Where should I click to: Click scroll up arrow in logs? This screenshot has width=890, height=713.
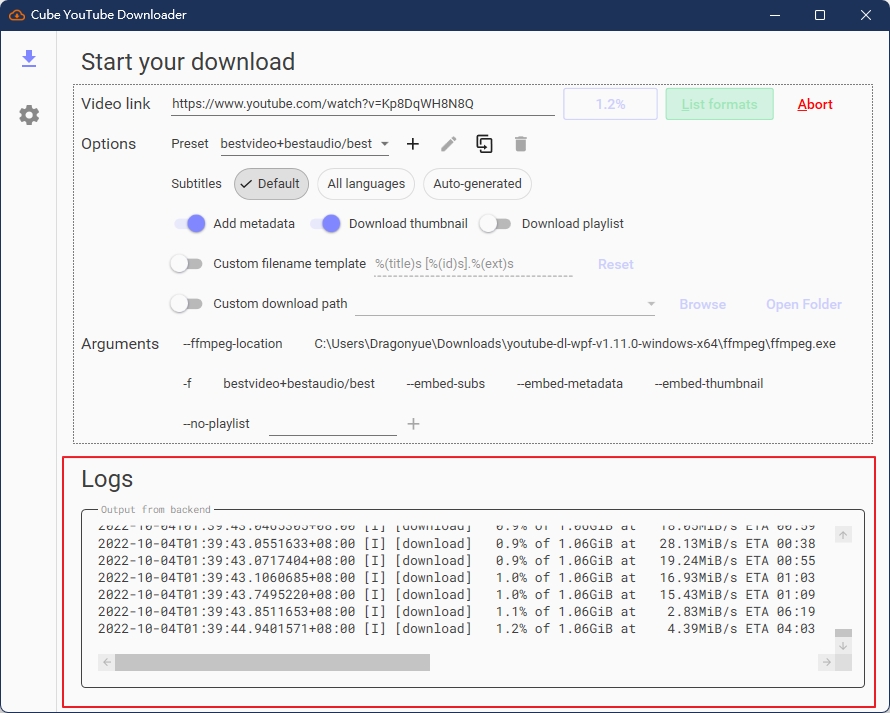(x=843, y=535)
